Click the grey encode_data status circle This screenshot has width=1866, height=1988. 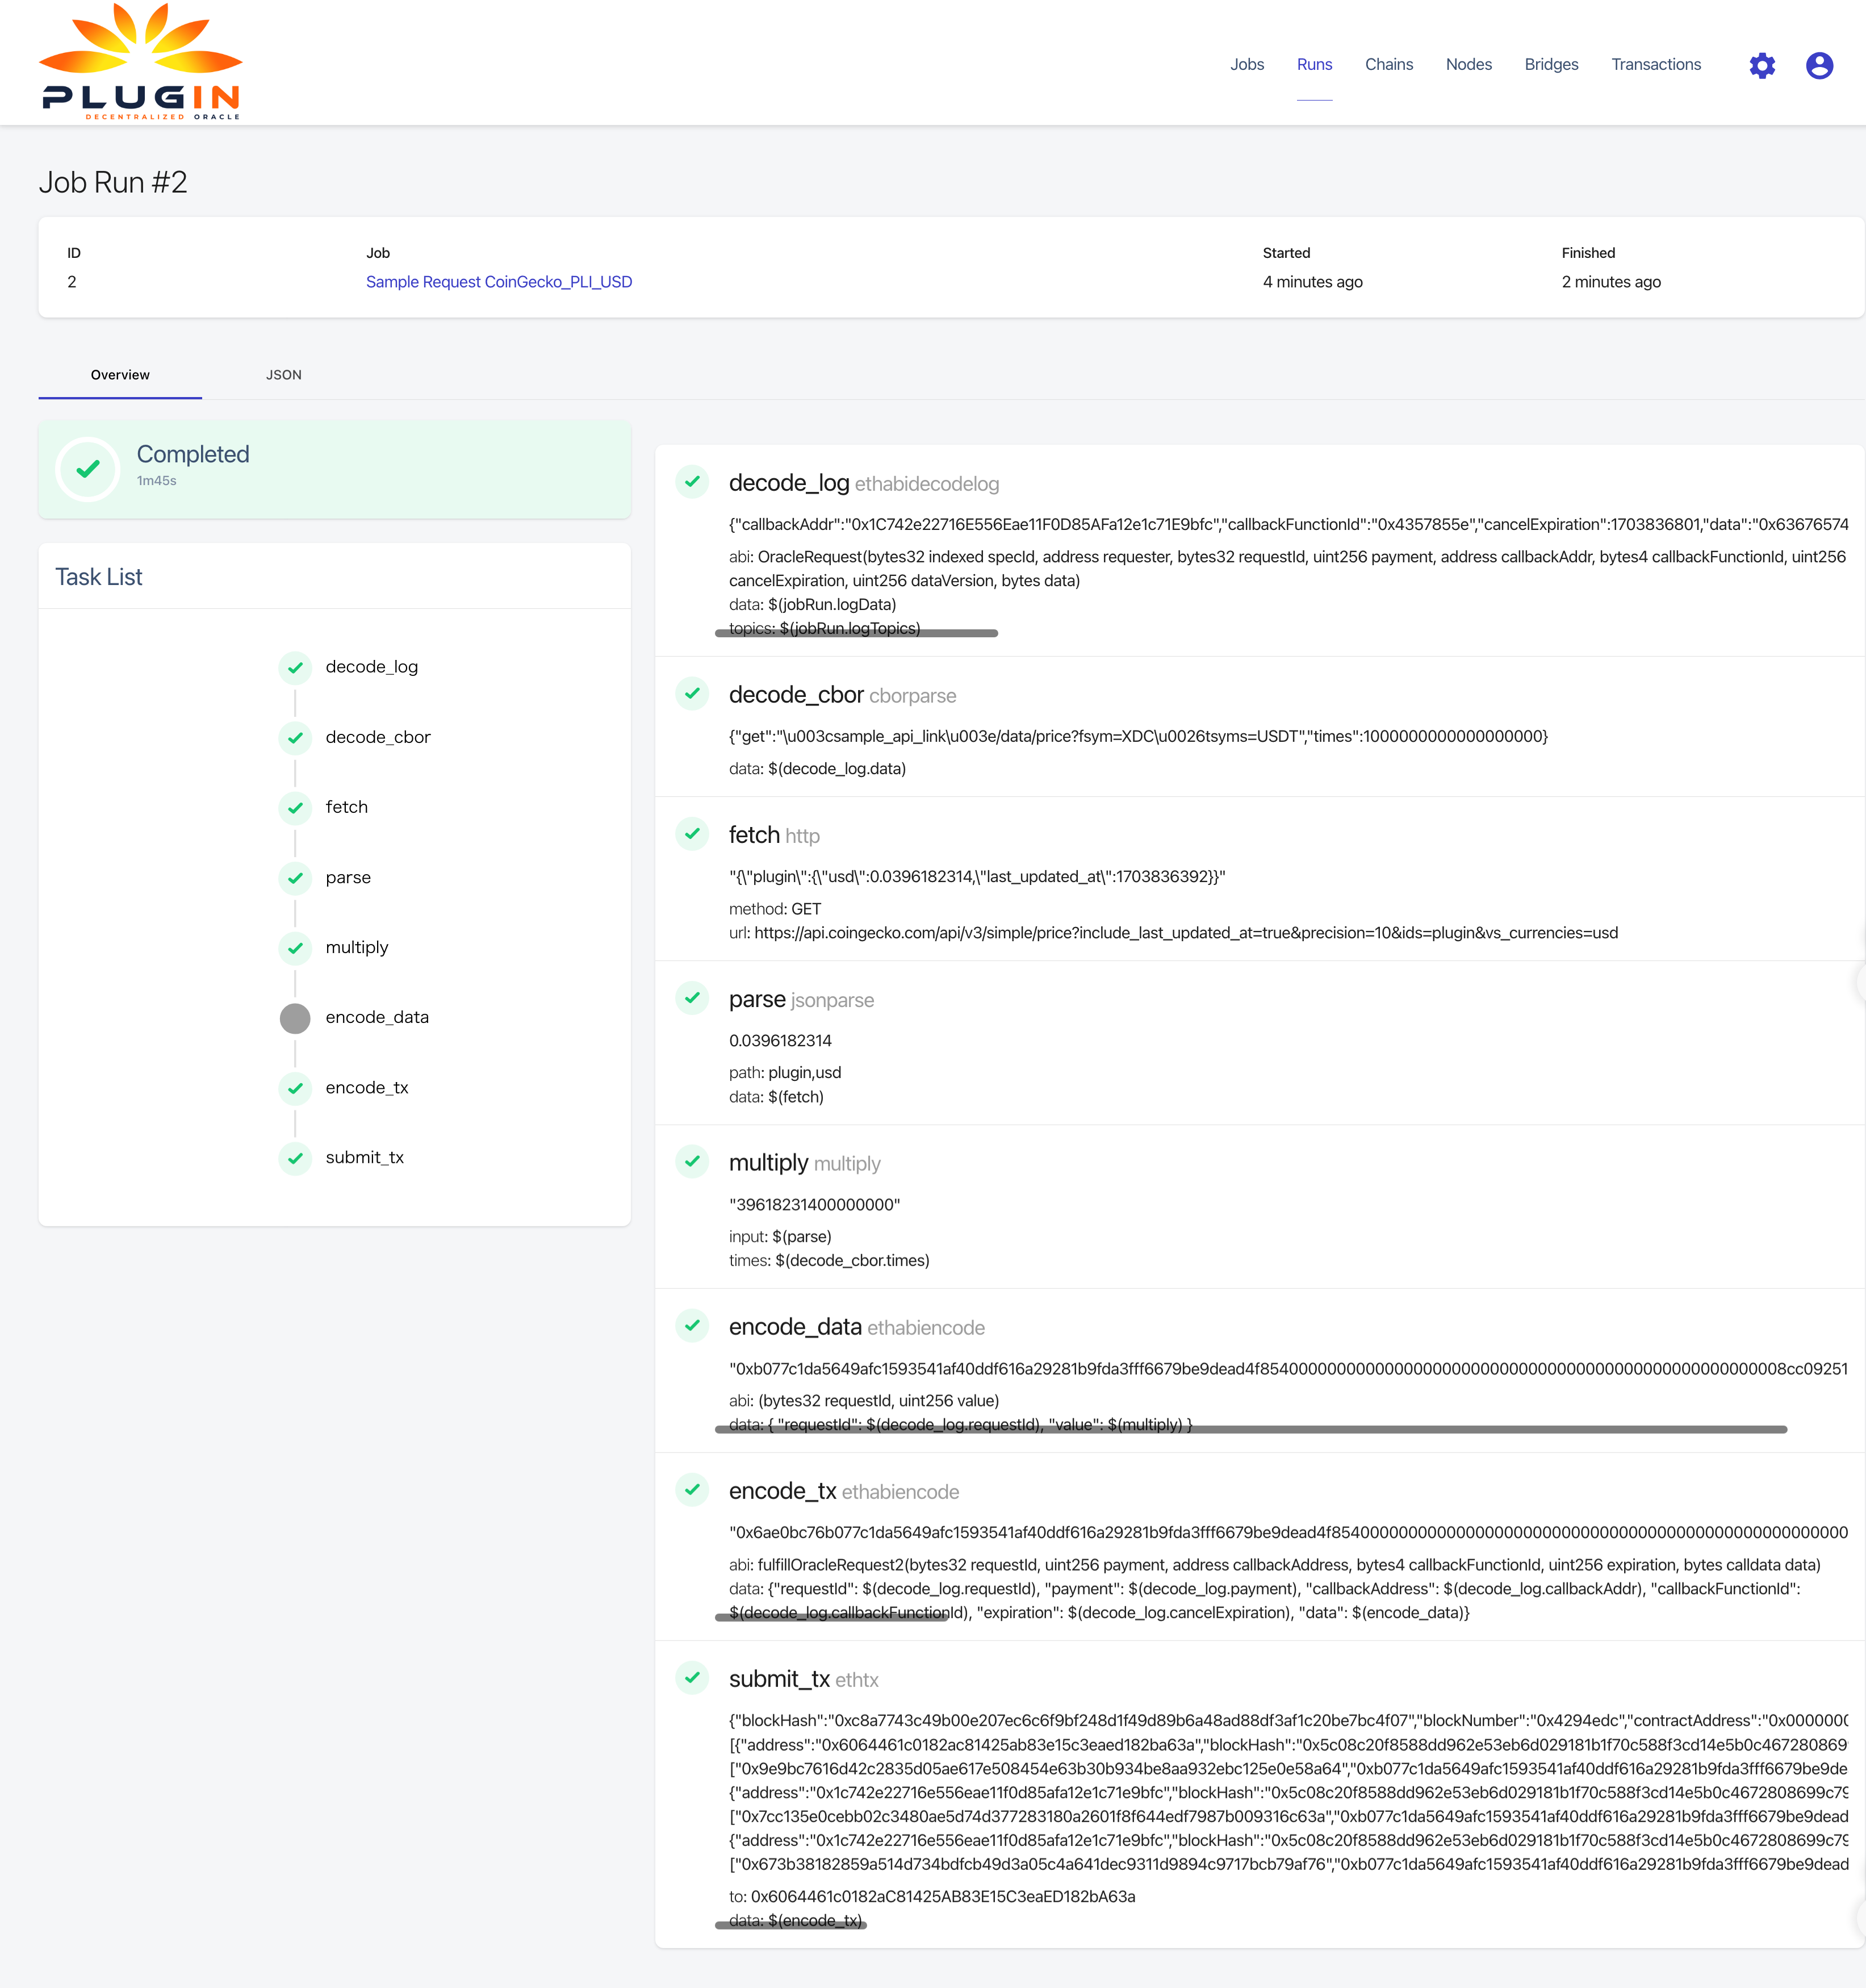click(x=295, y=1018)
